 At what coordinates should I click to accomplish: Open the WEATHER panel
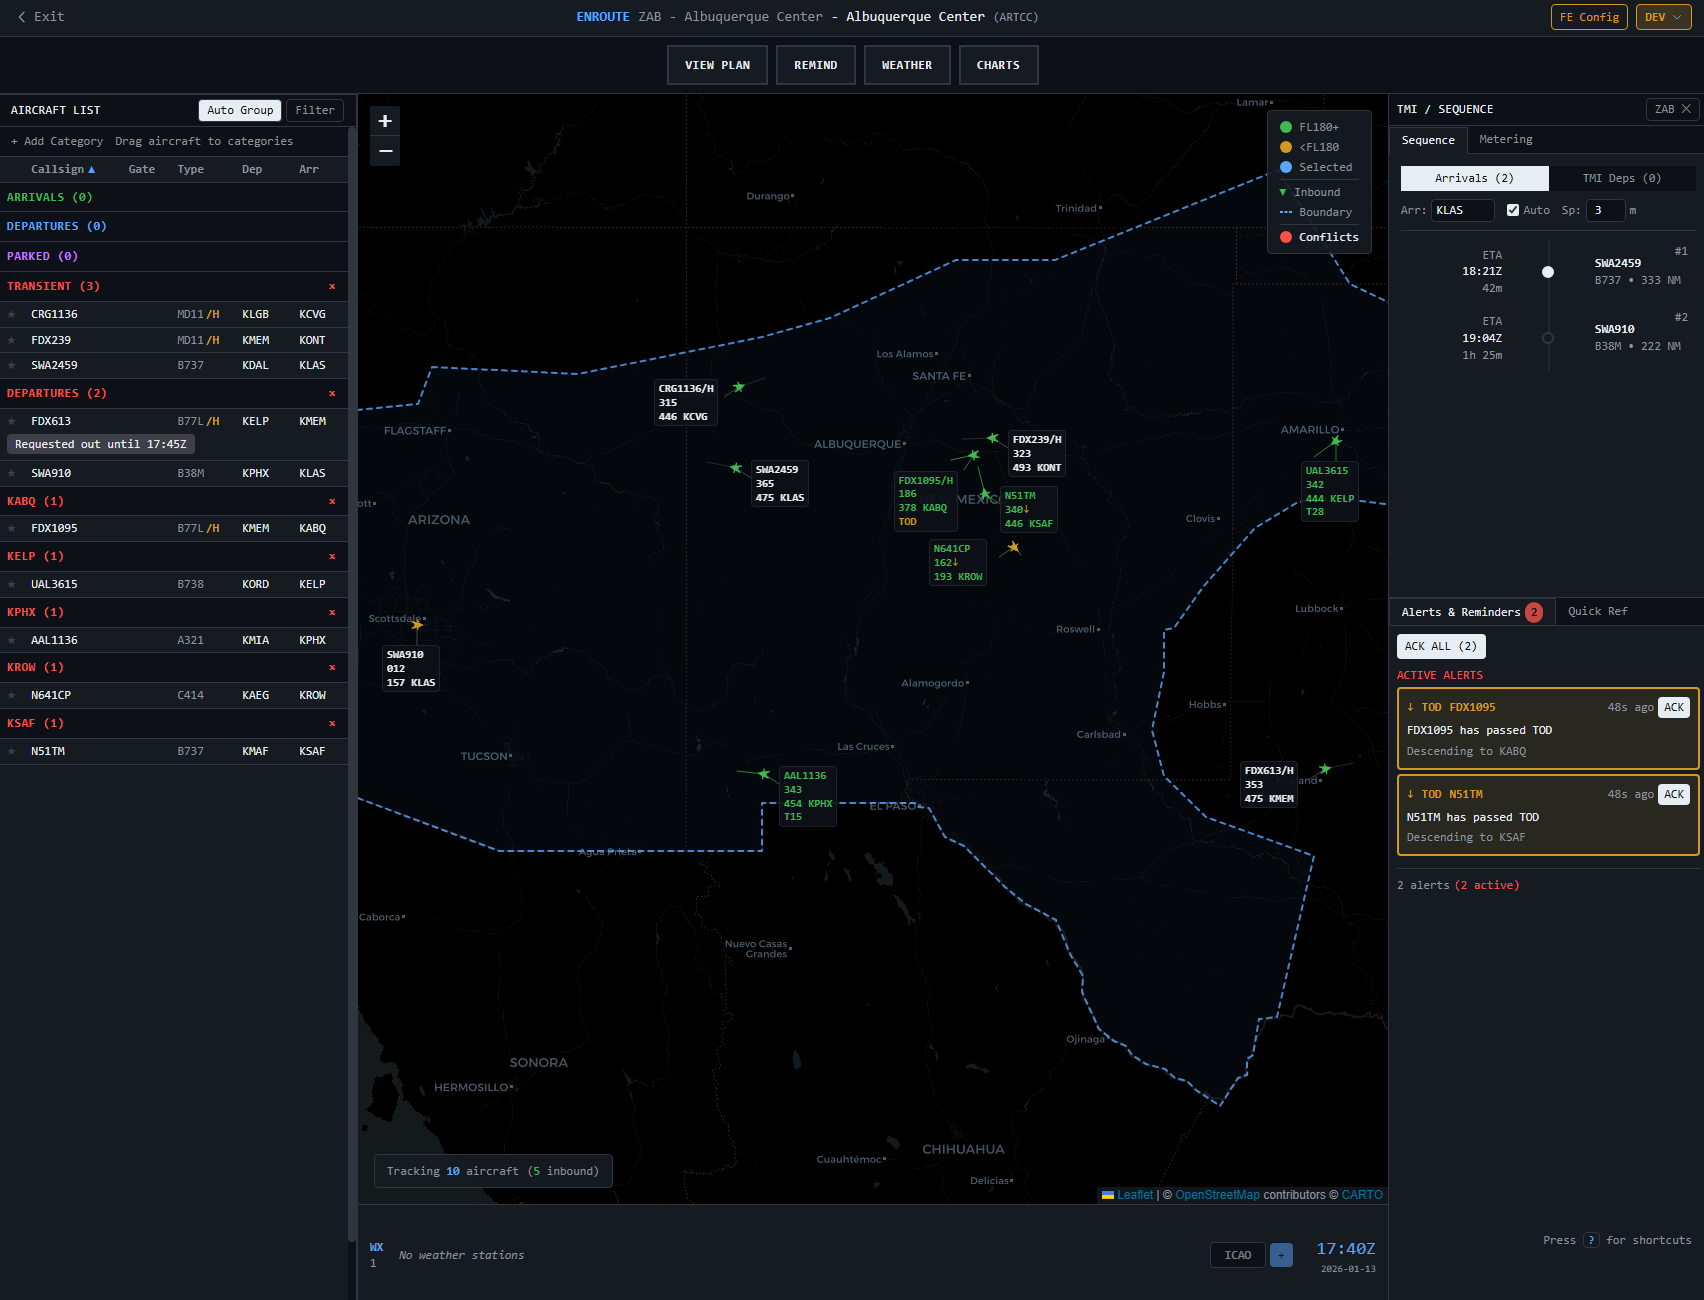coord(906,64)
